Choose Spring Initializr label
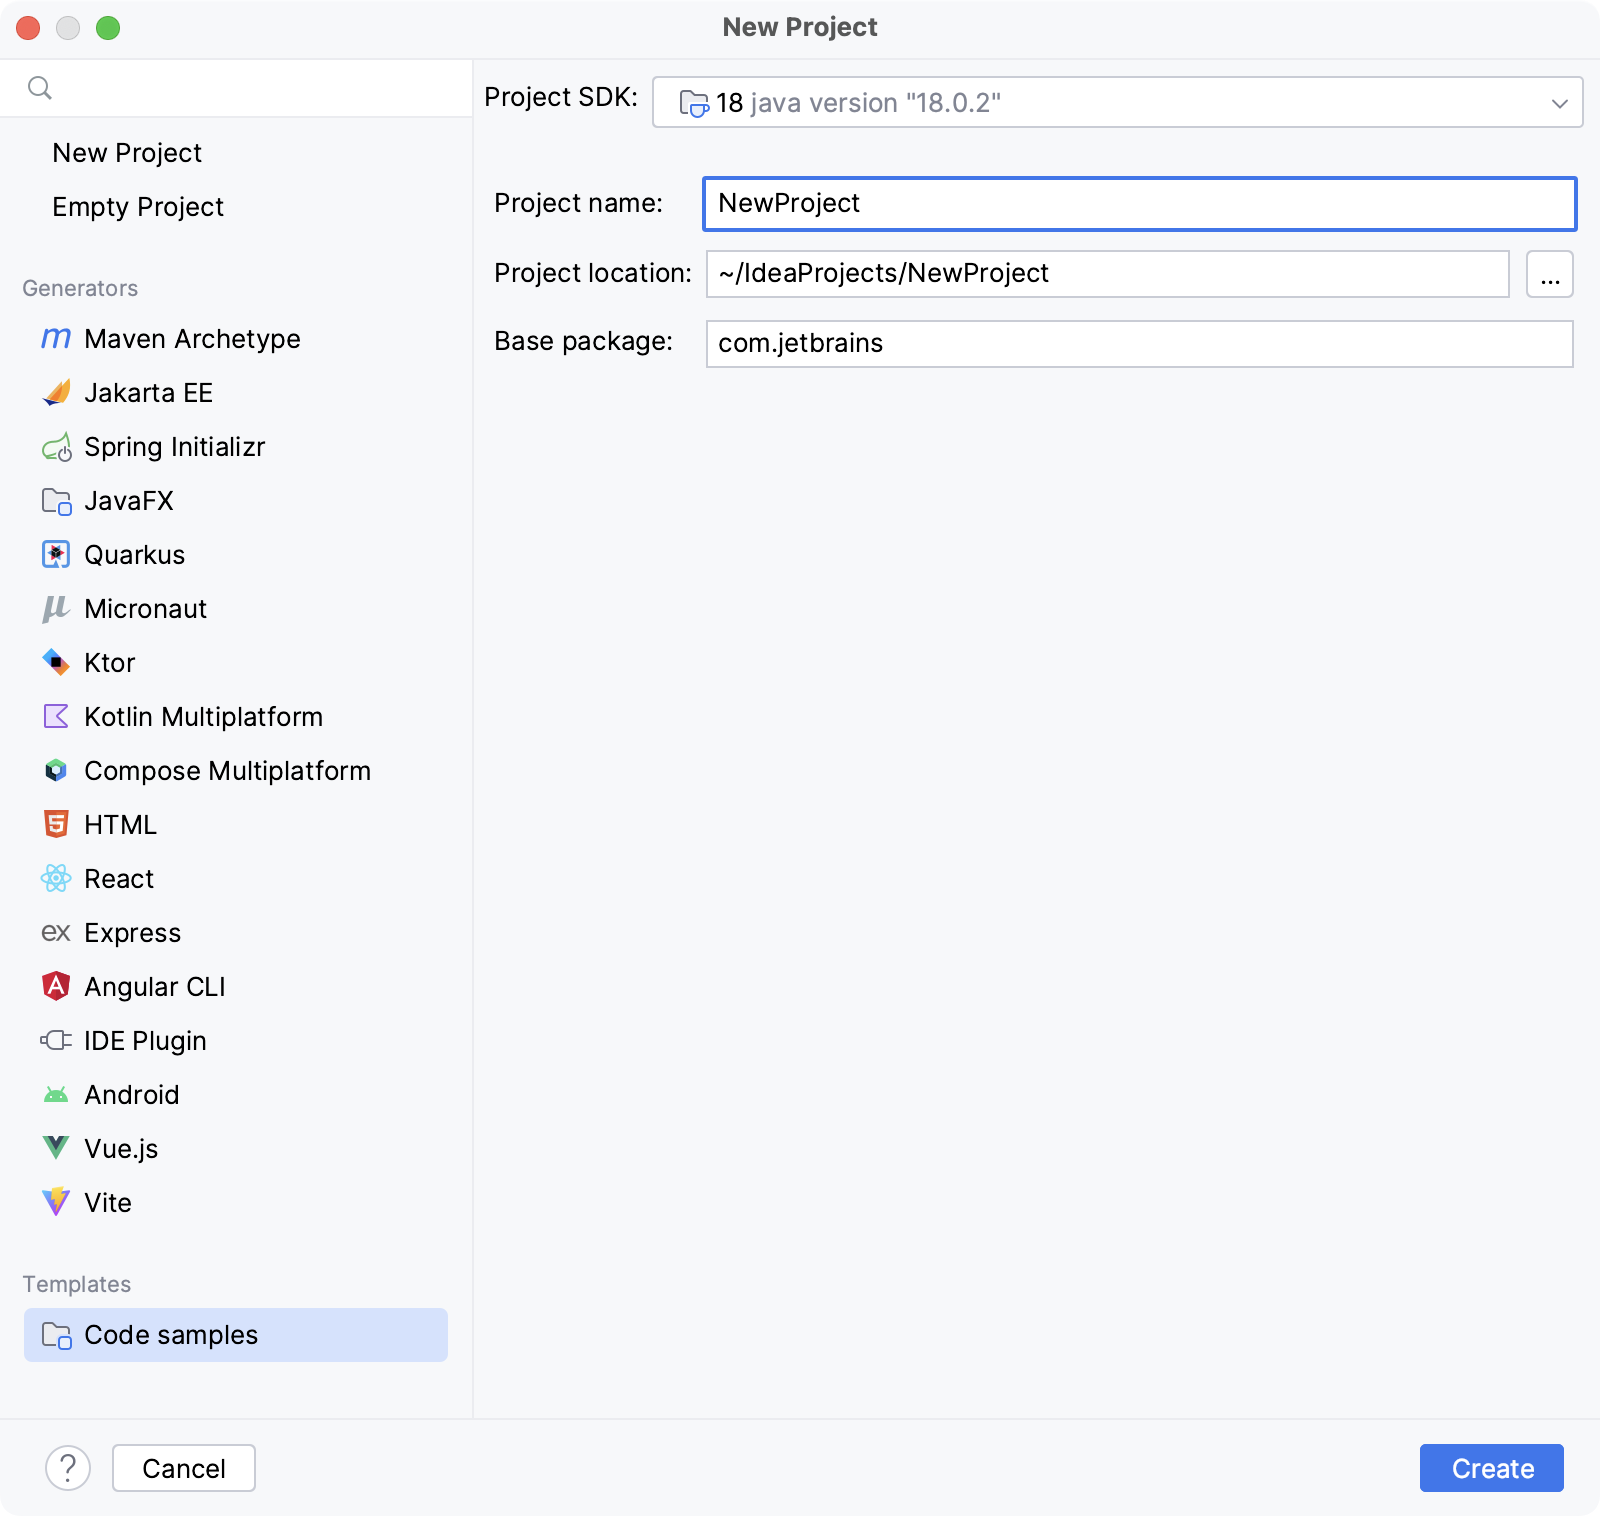Image resolution: width=1600 pixels, height=1516 pixels. tap(175, 447)
